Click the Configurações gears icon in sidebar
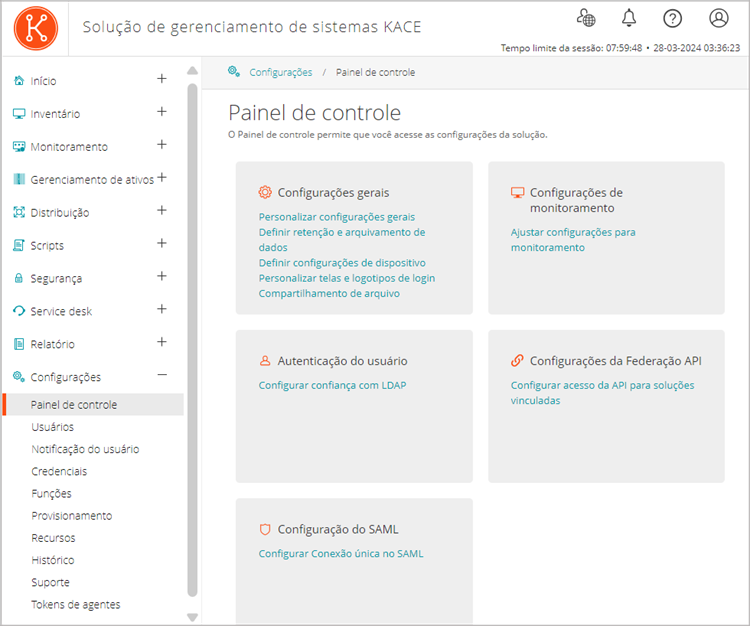 (19, 377)
